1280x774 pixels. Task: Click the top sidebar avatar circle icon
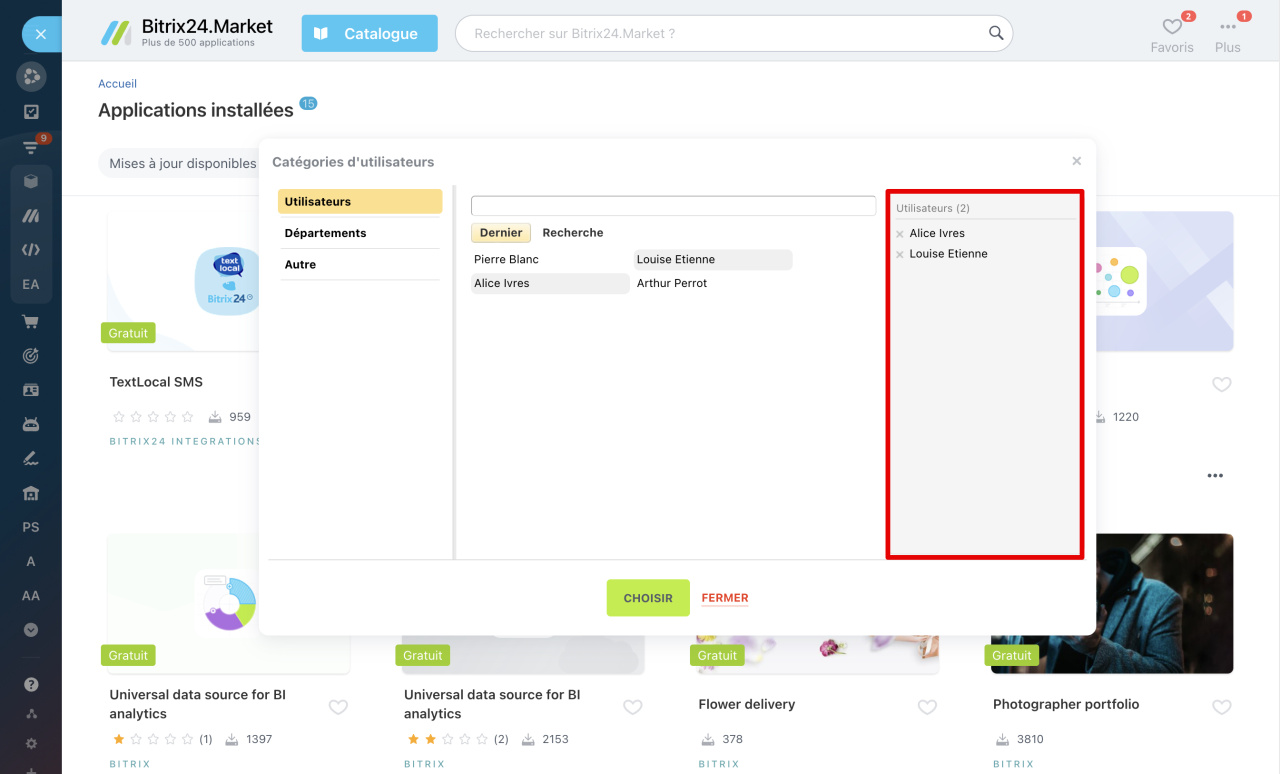click(31, 77)
